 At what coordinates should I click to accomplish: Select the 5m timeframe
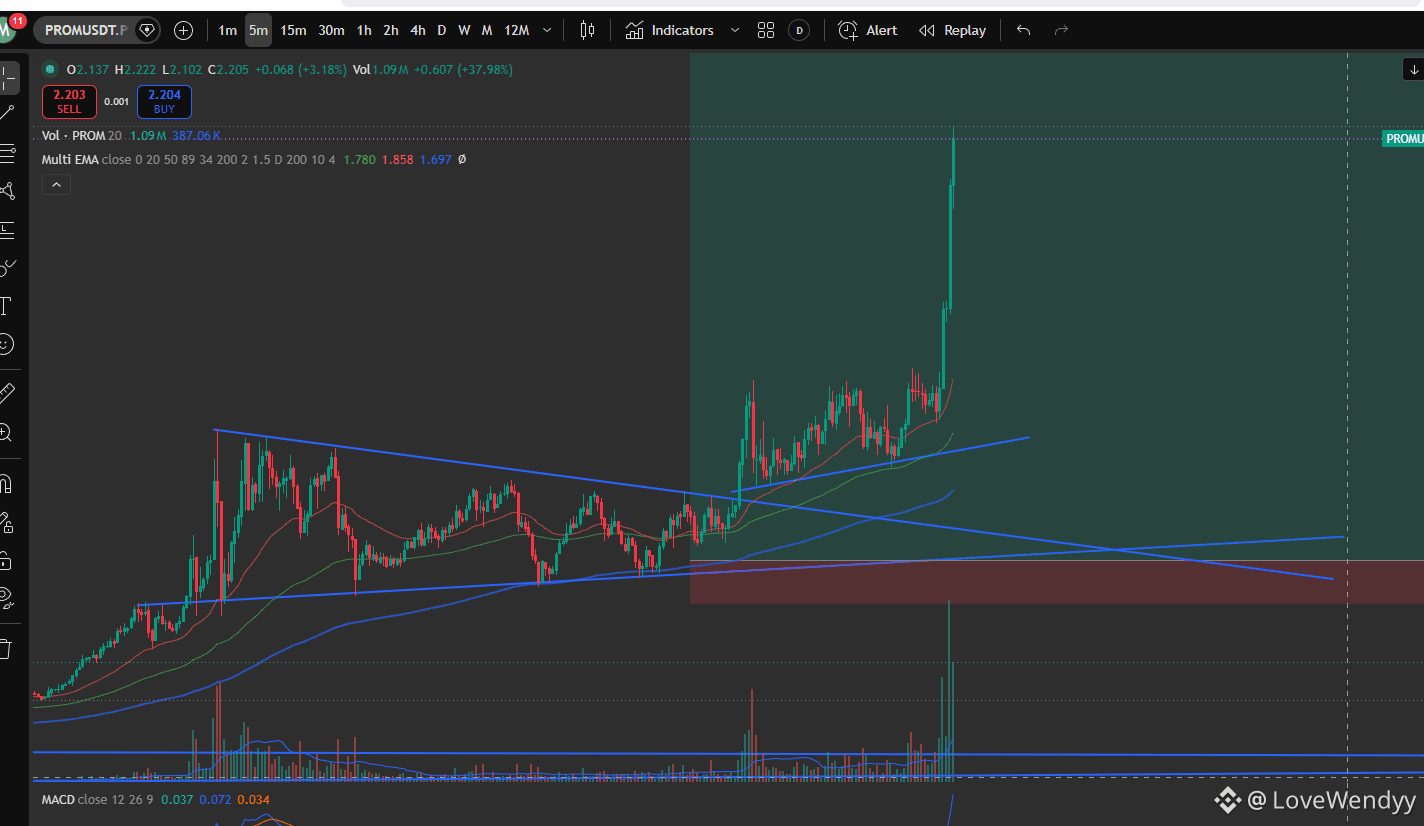pos(258,30)
